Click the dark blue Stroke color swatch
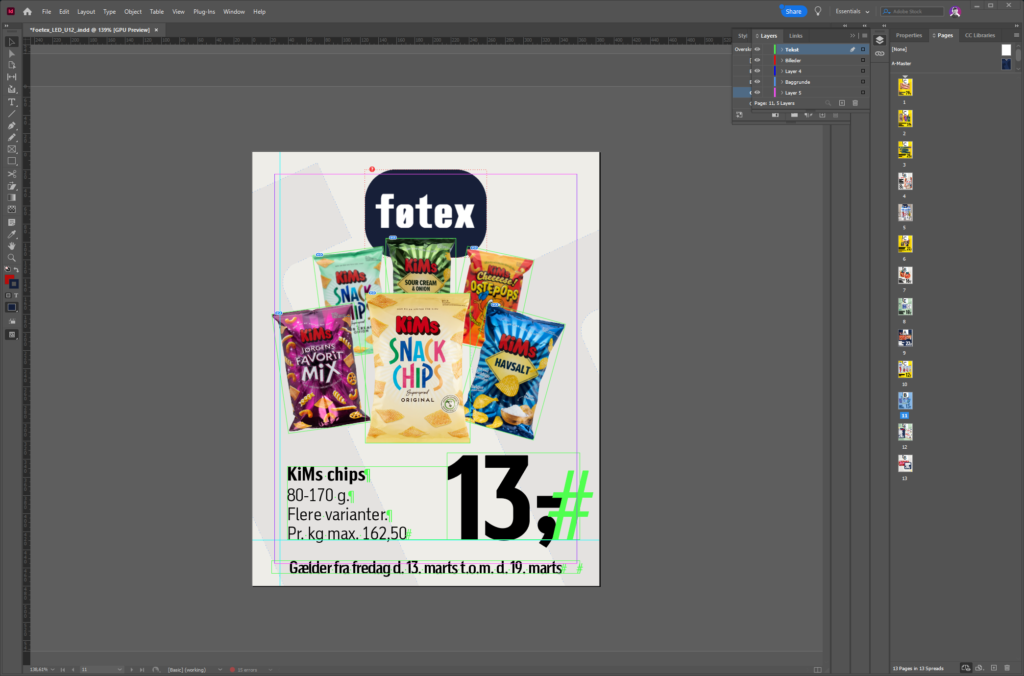Viewport: 1024px width, 676px height. point(14,284)
